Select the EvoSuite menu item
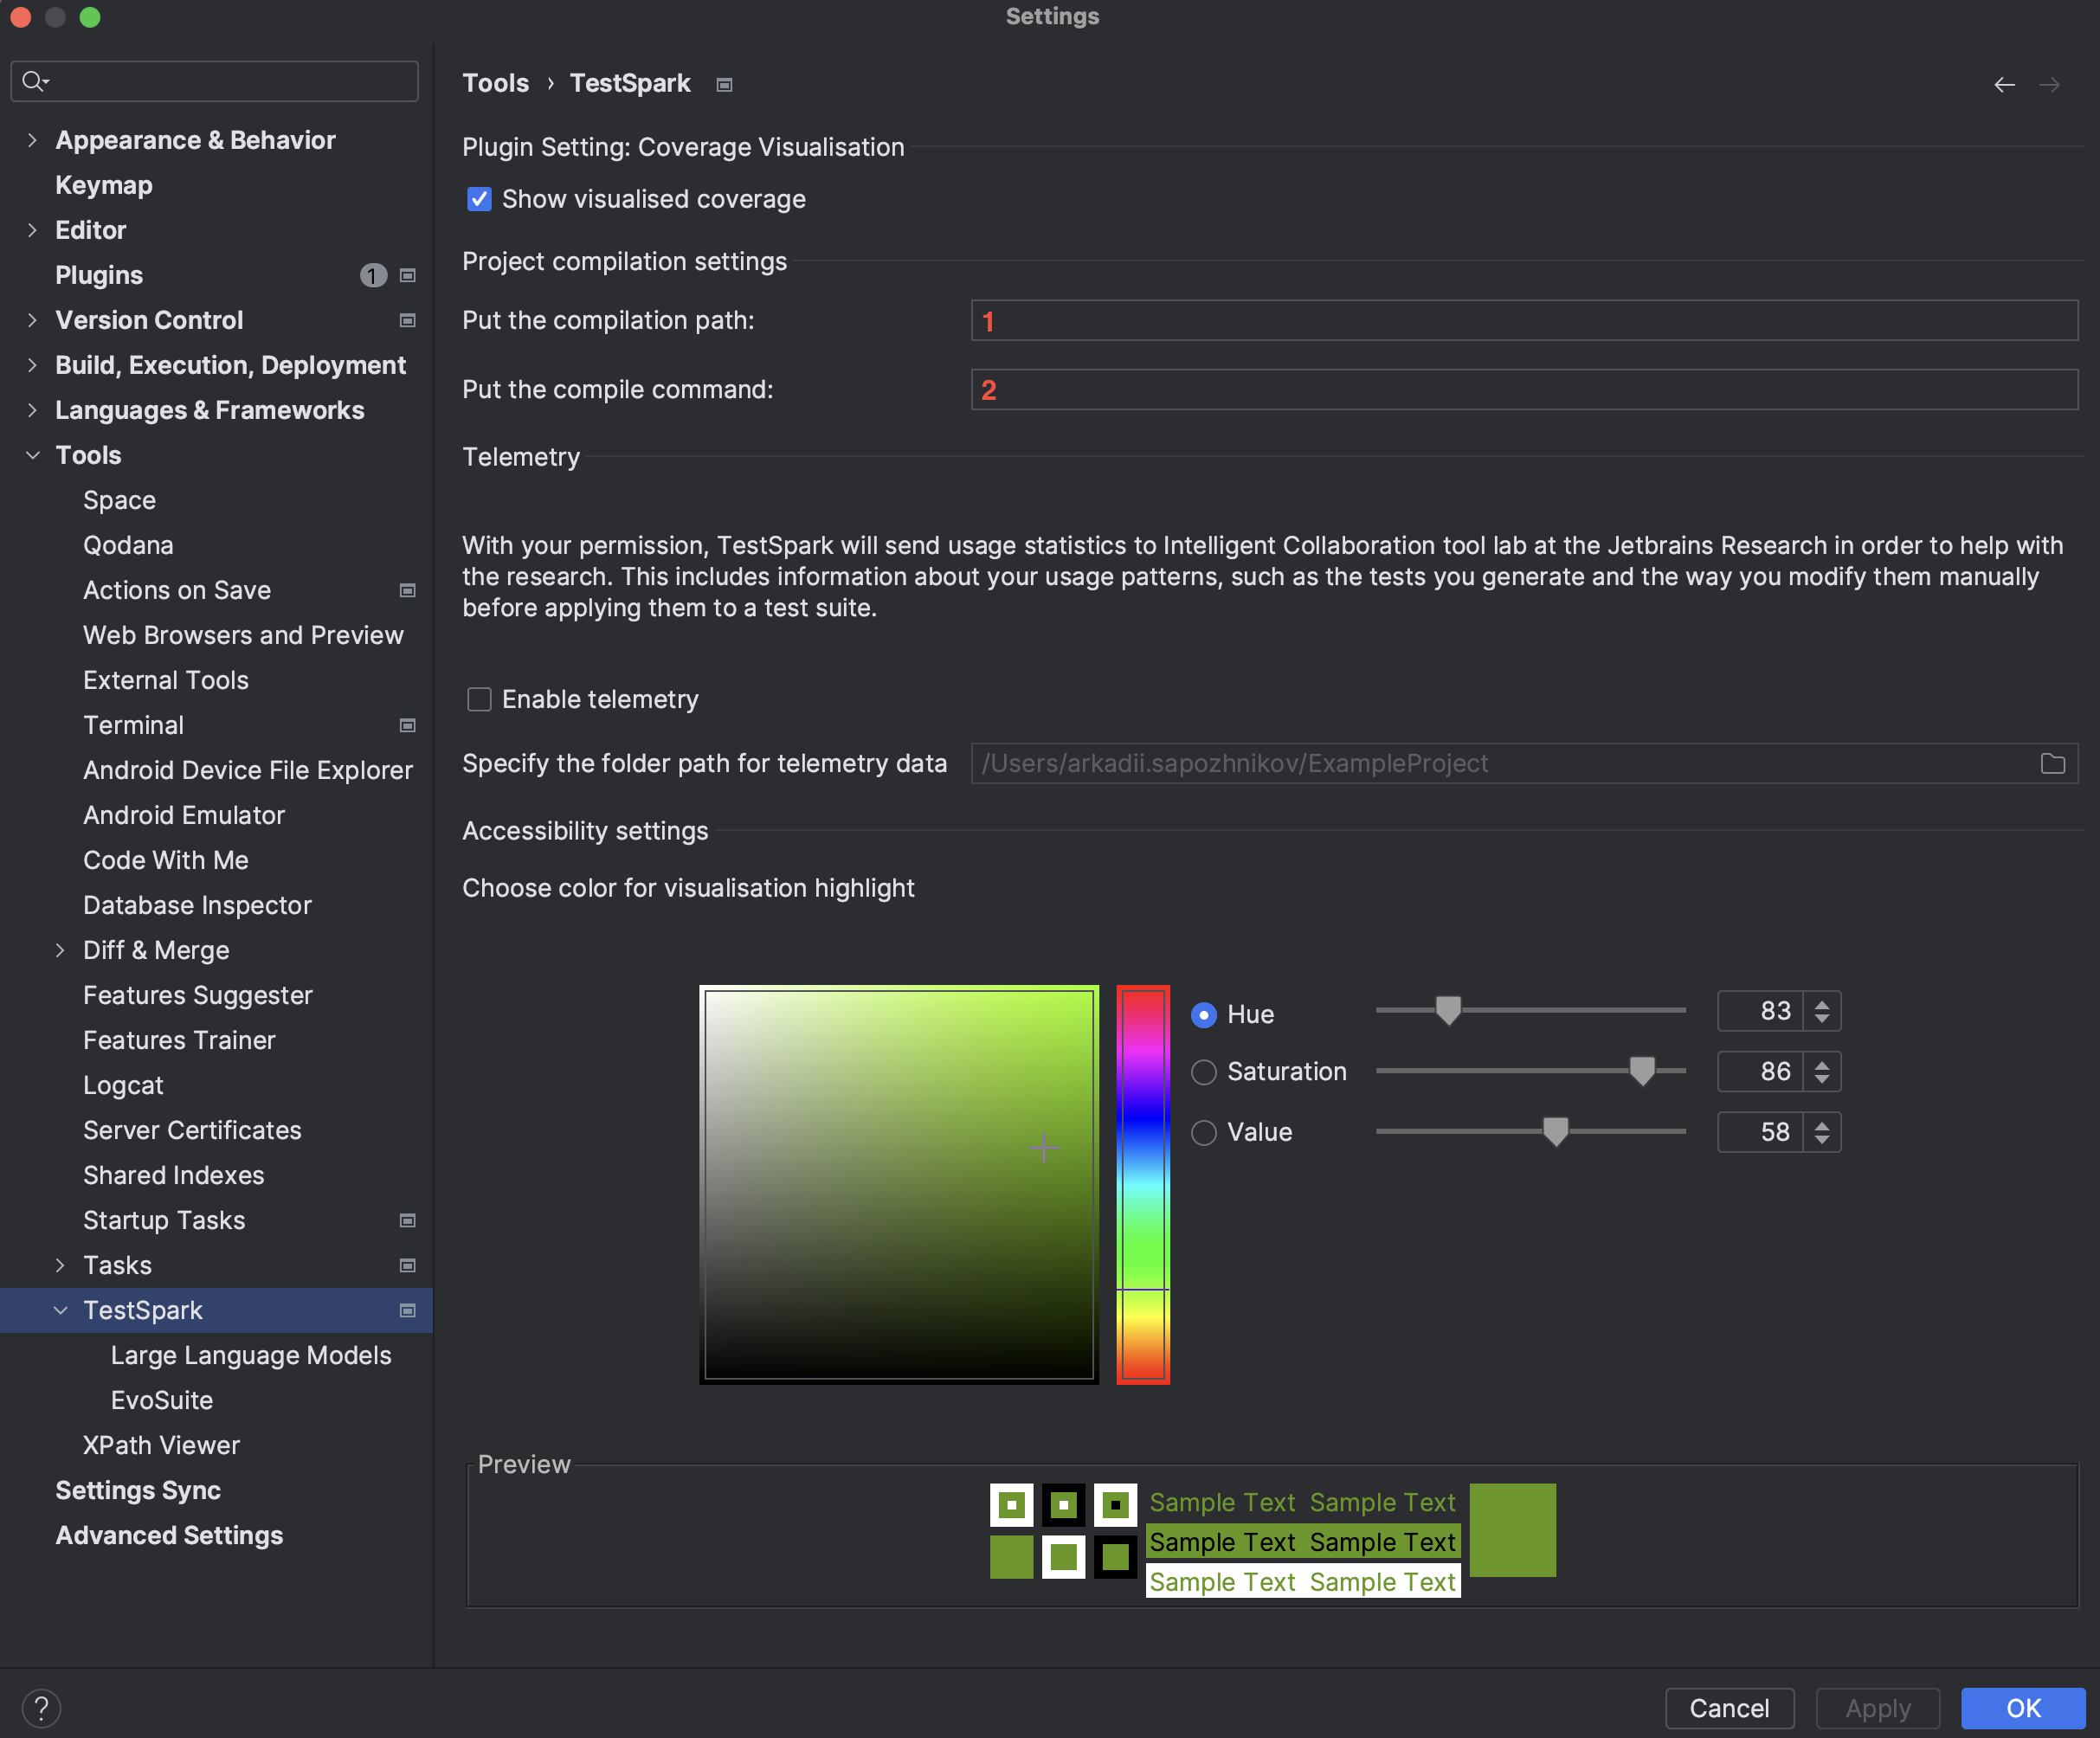 (x=162, y=1400)
